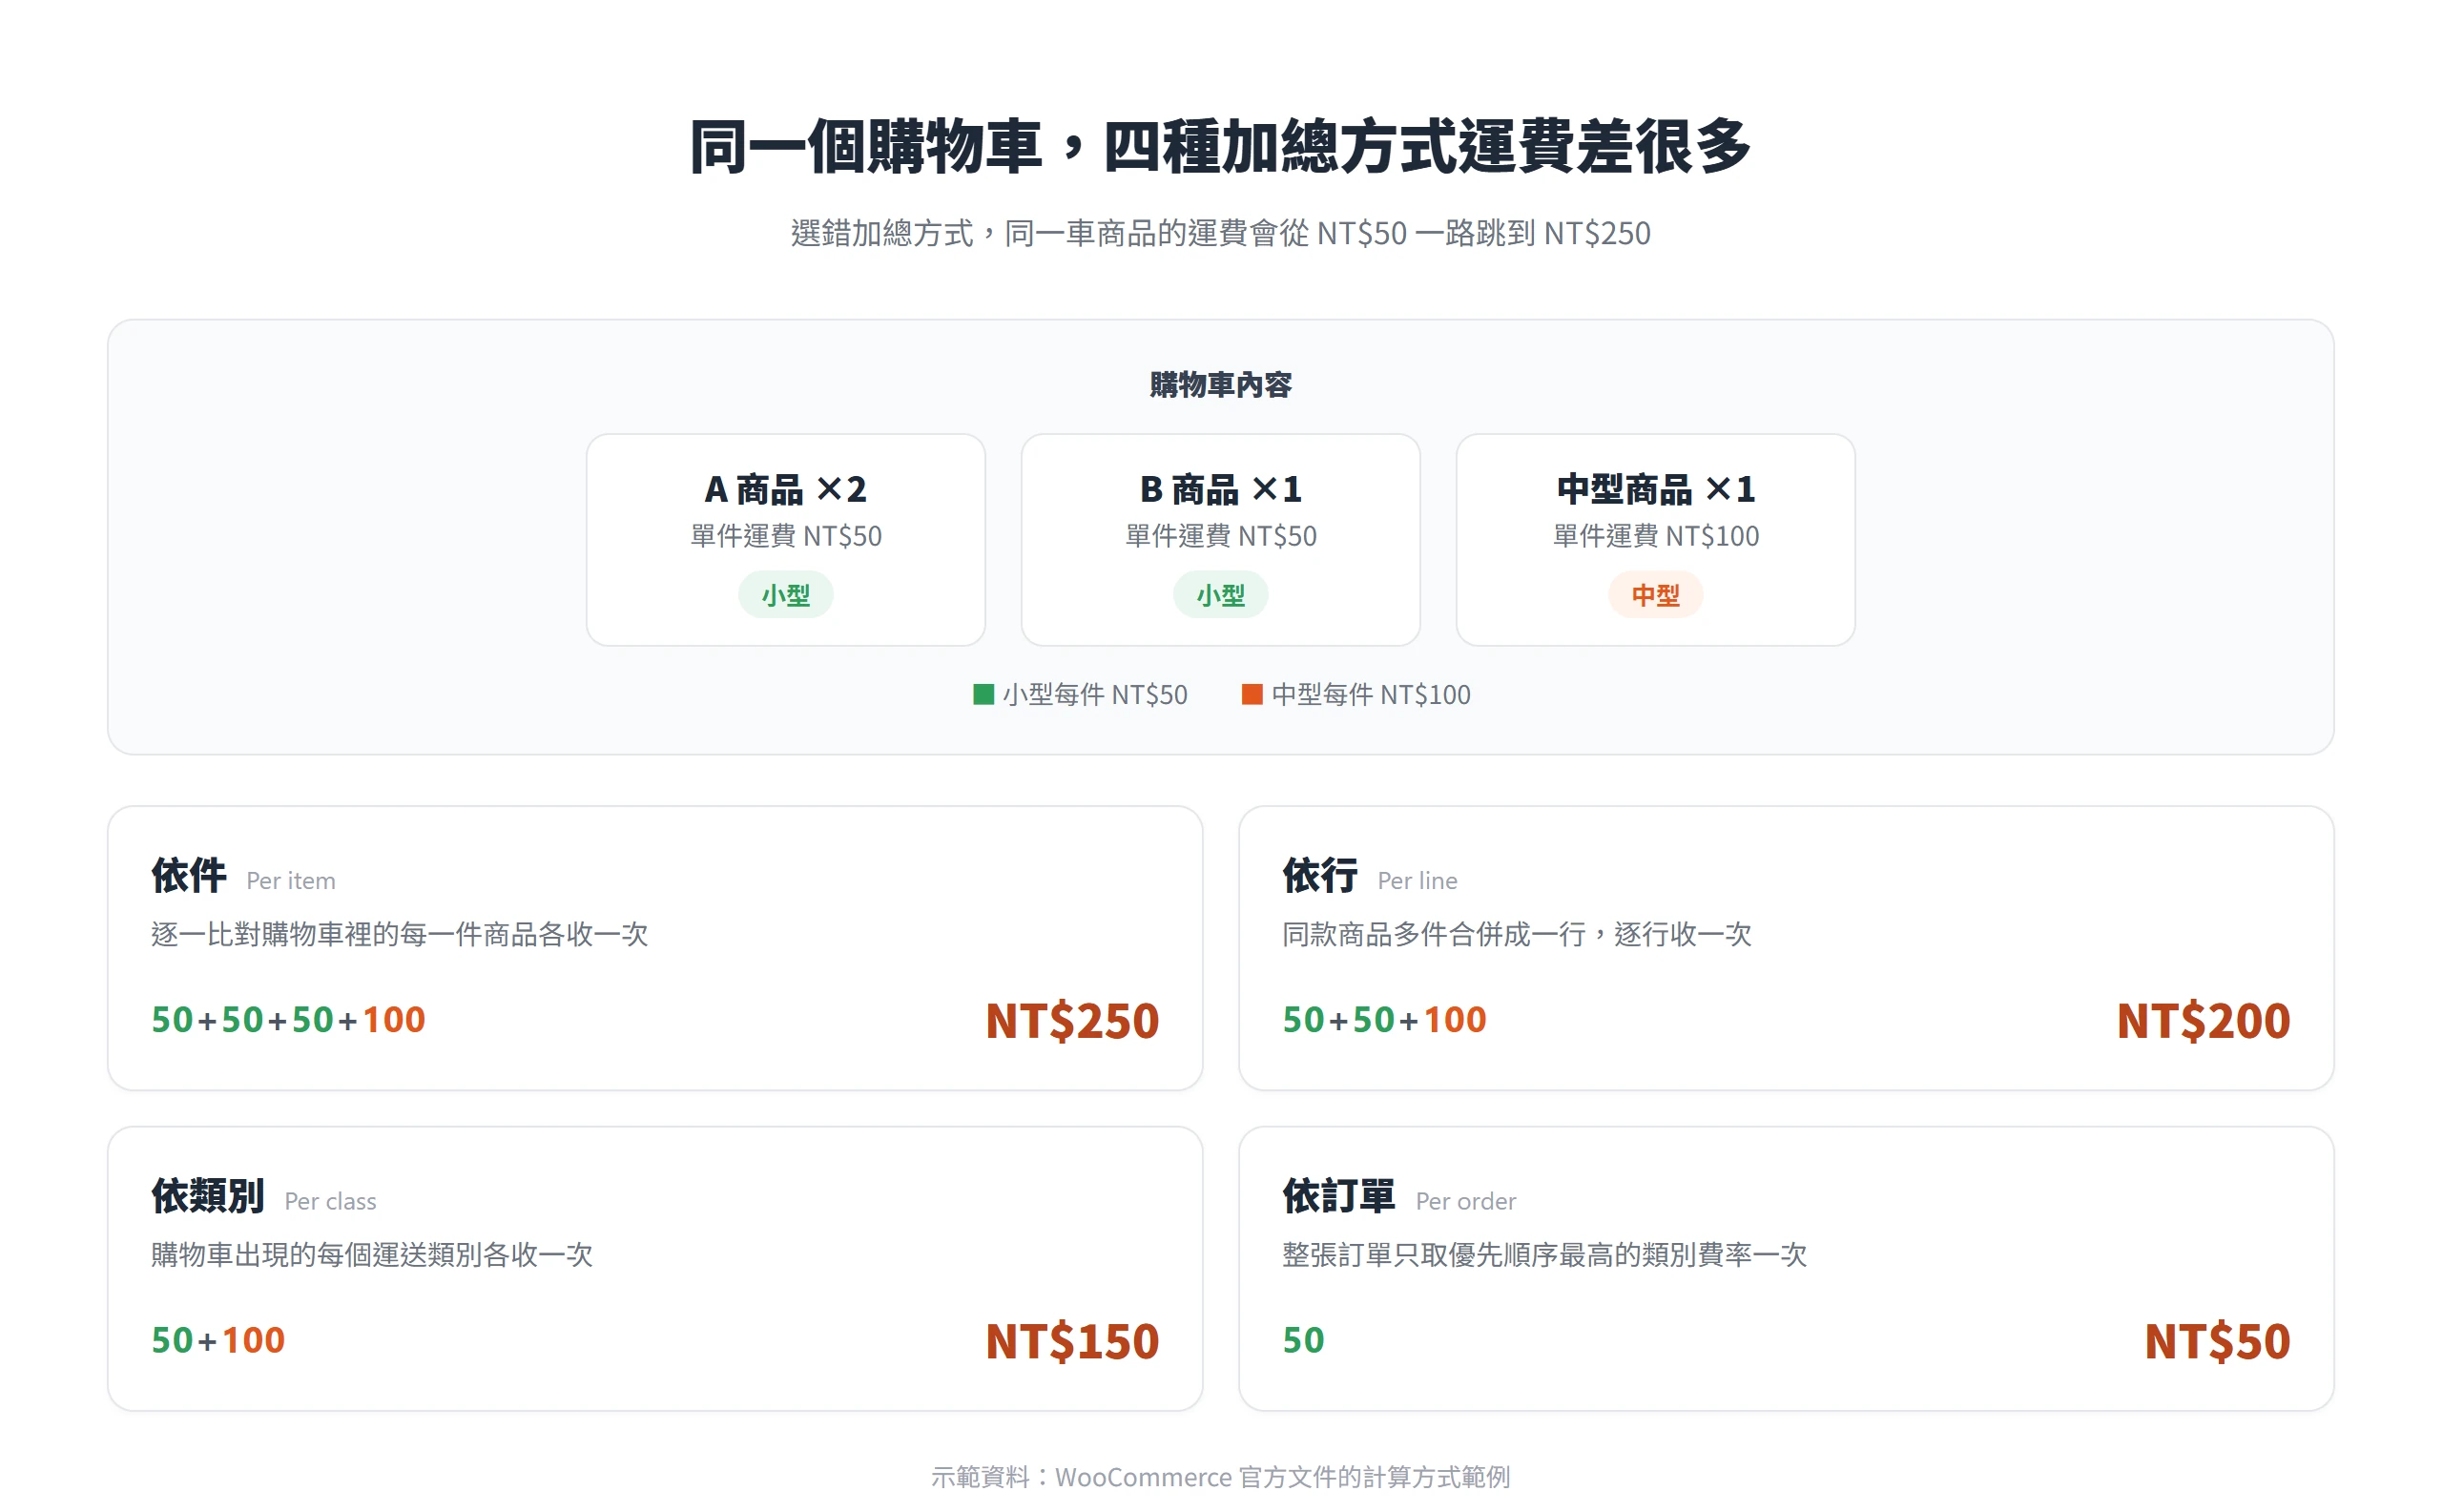Click the 依件 card heading
Image resolution: width=2442 pixels, height=1512 pixels.
point(189,876)
